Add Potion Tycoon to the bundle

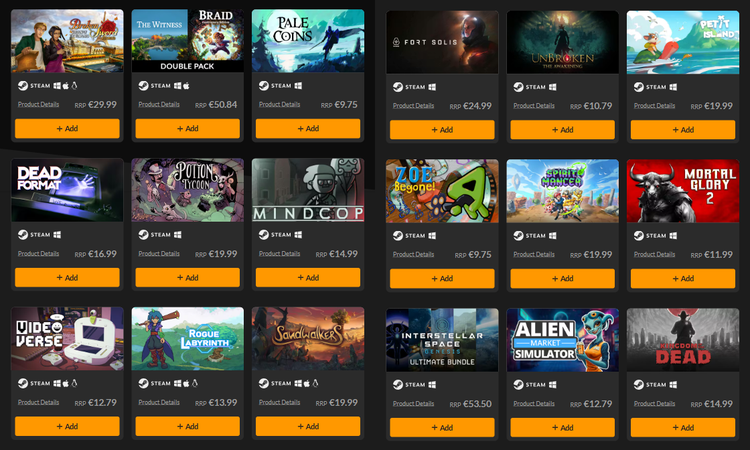[x=188, y=277]
